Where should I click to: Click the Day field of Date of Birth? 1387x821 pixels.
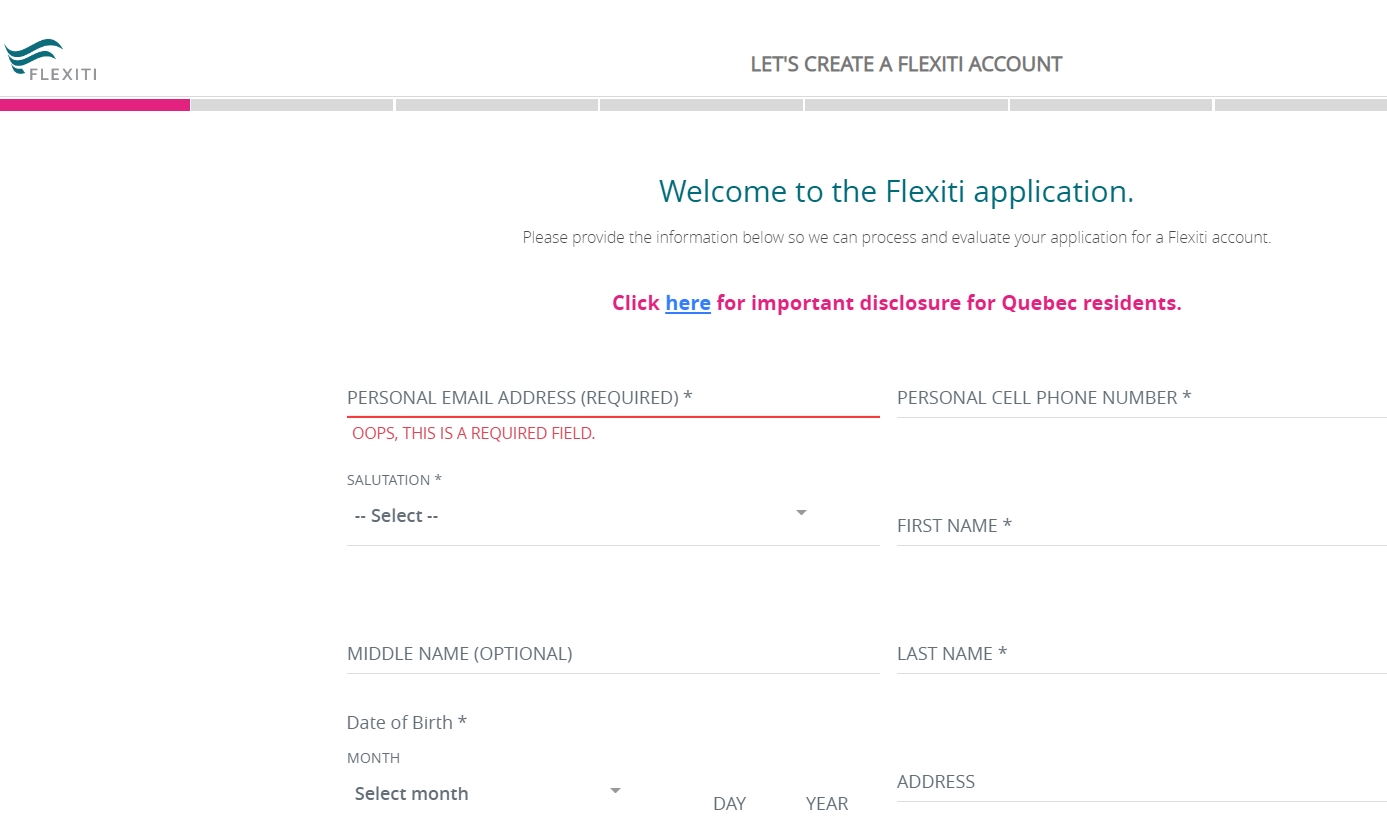tap(729, 804)
